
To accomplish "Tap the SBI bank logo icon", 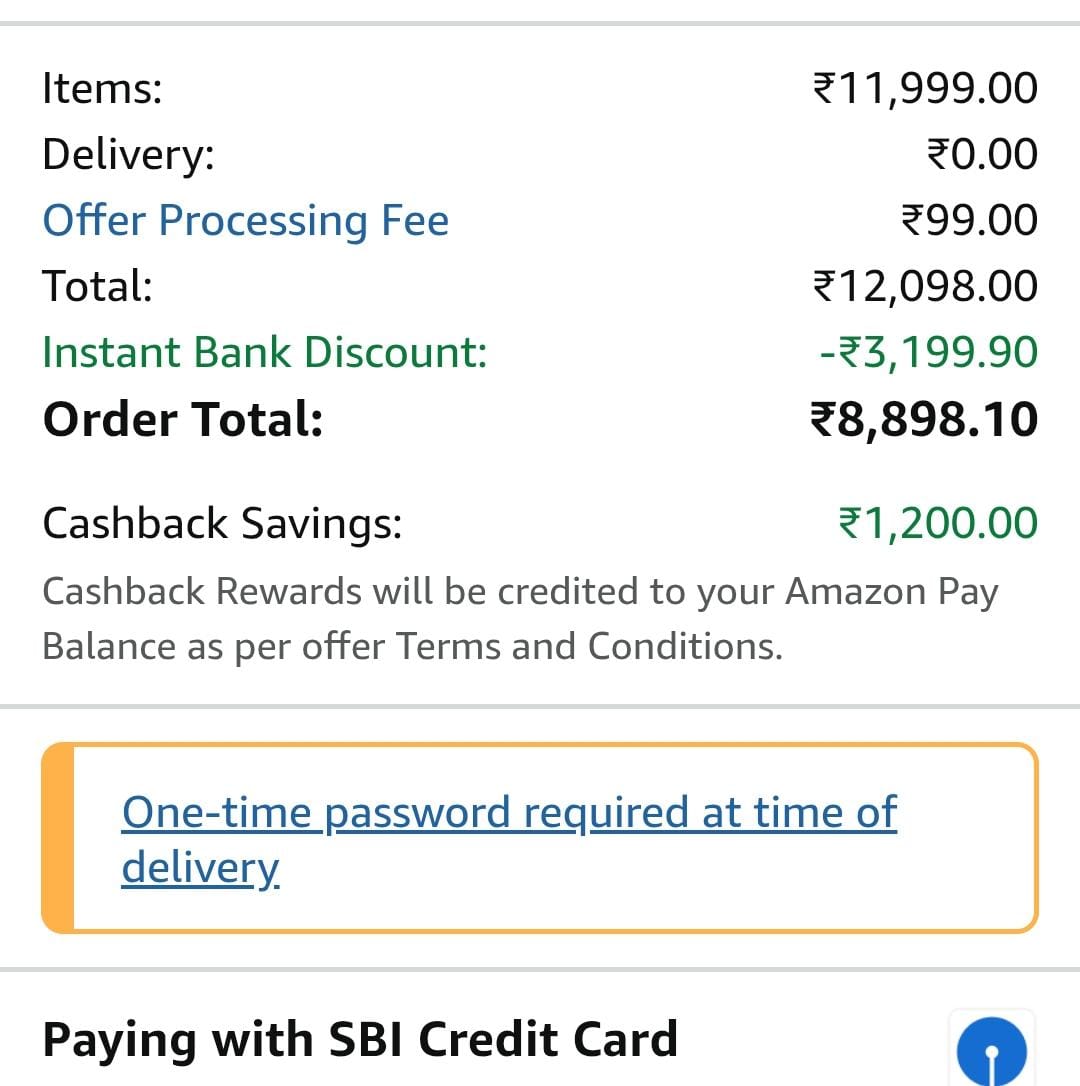I will (991, 1050).
